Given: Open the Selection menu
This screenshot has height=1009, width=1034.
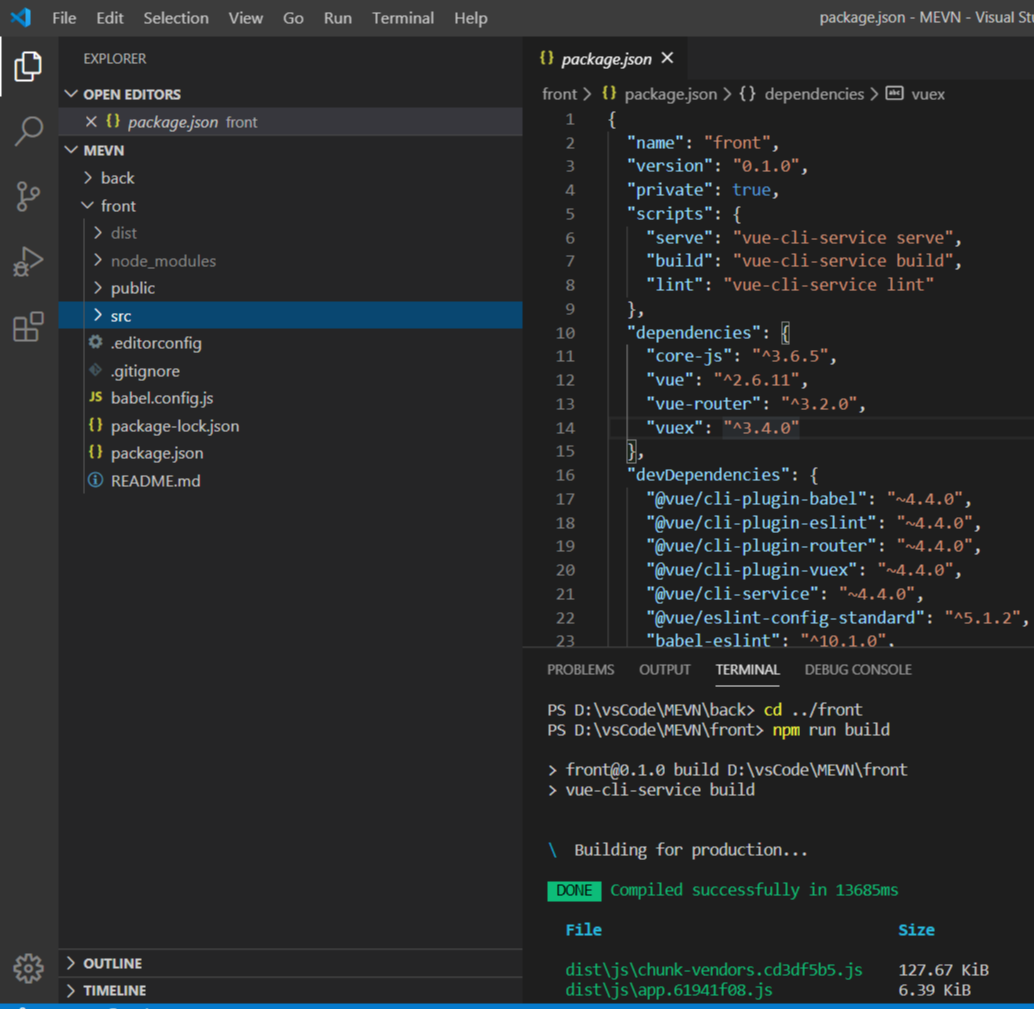Looking at the screenshot, I should tap(176, 18).
